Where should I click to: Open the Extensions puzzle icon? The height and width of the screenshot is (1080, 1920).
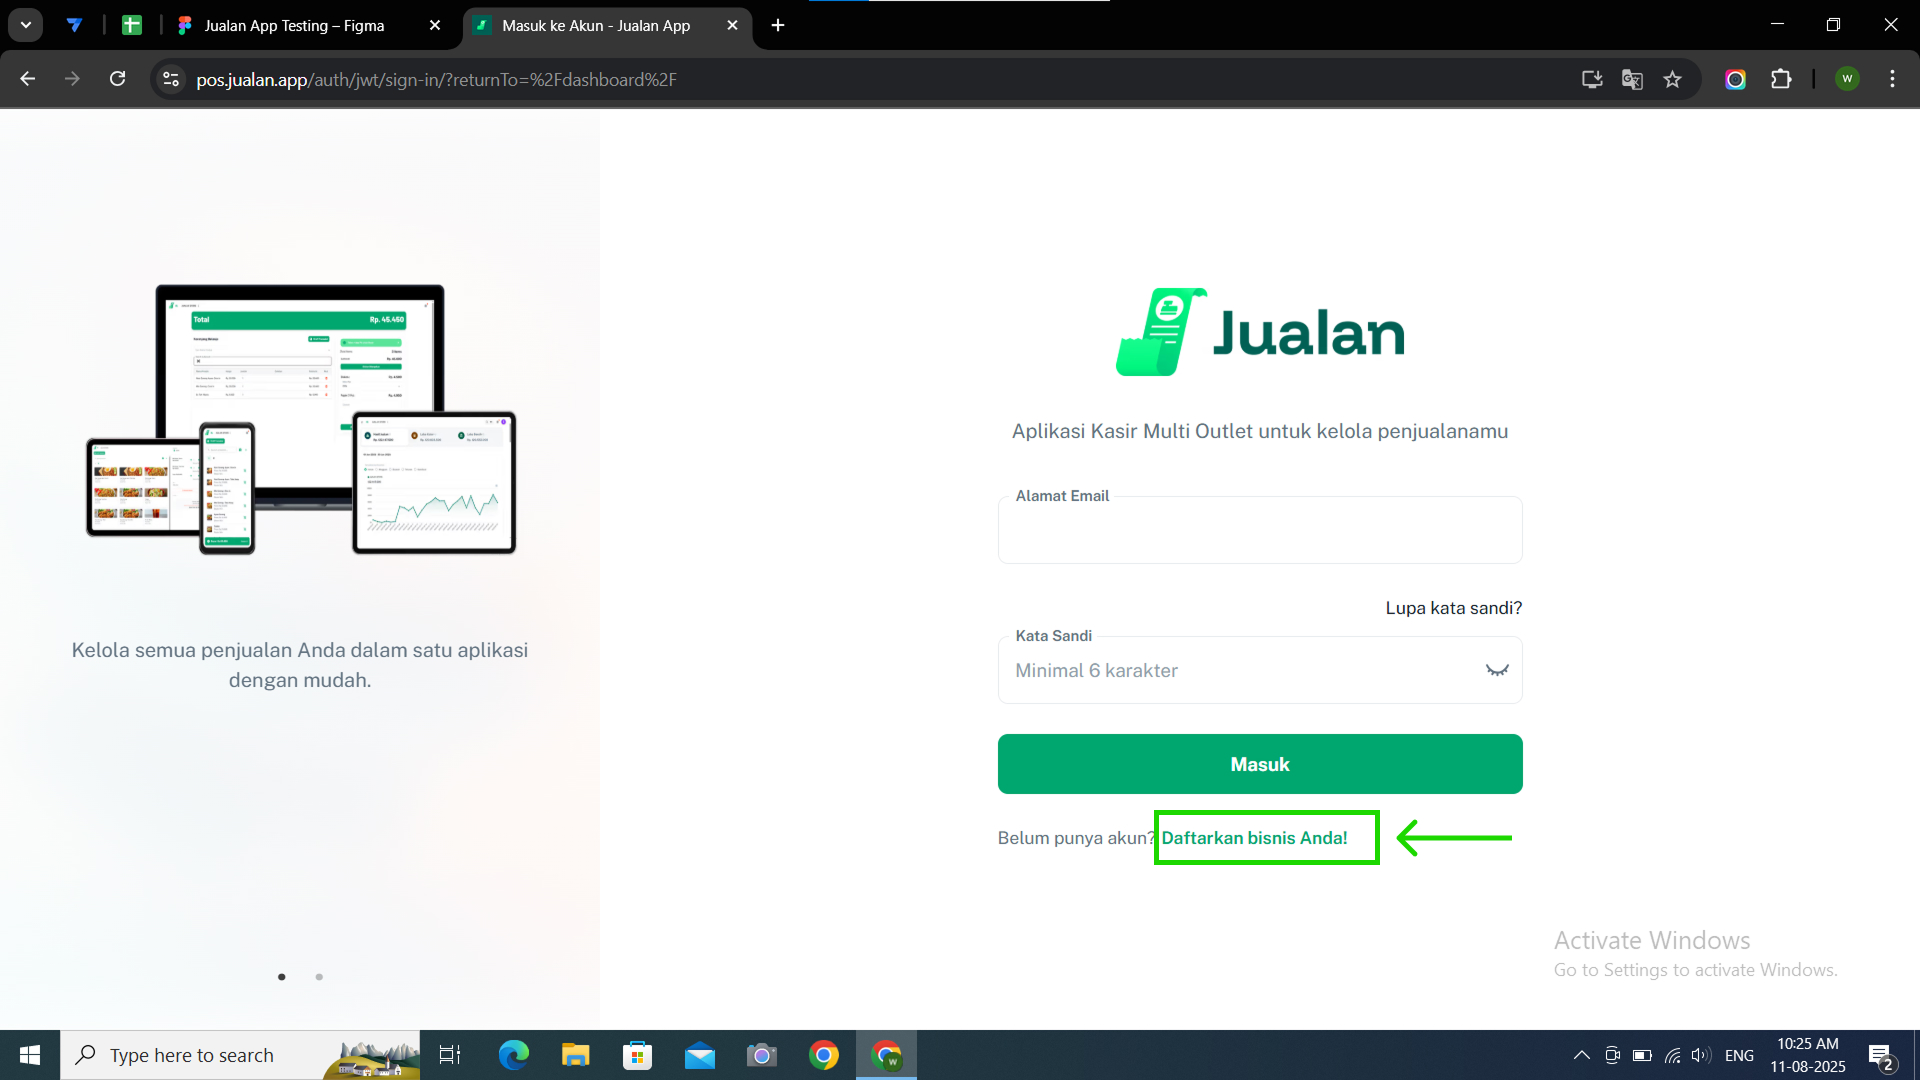point(1781,79)
